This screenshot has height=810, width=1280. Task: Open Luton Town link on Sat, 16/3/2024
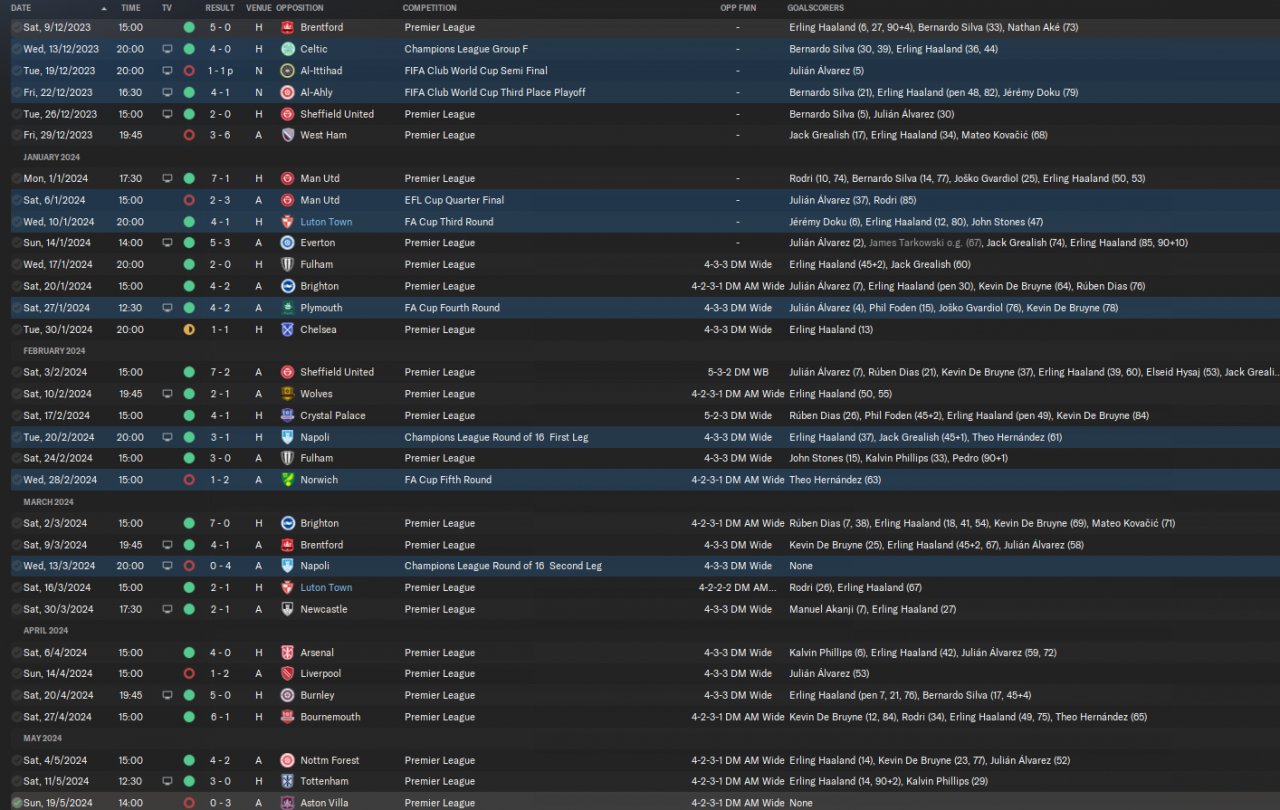326,588
